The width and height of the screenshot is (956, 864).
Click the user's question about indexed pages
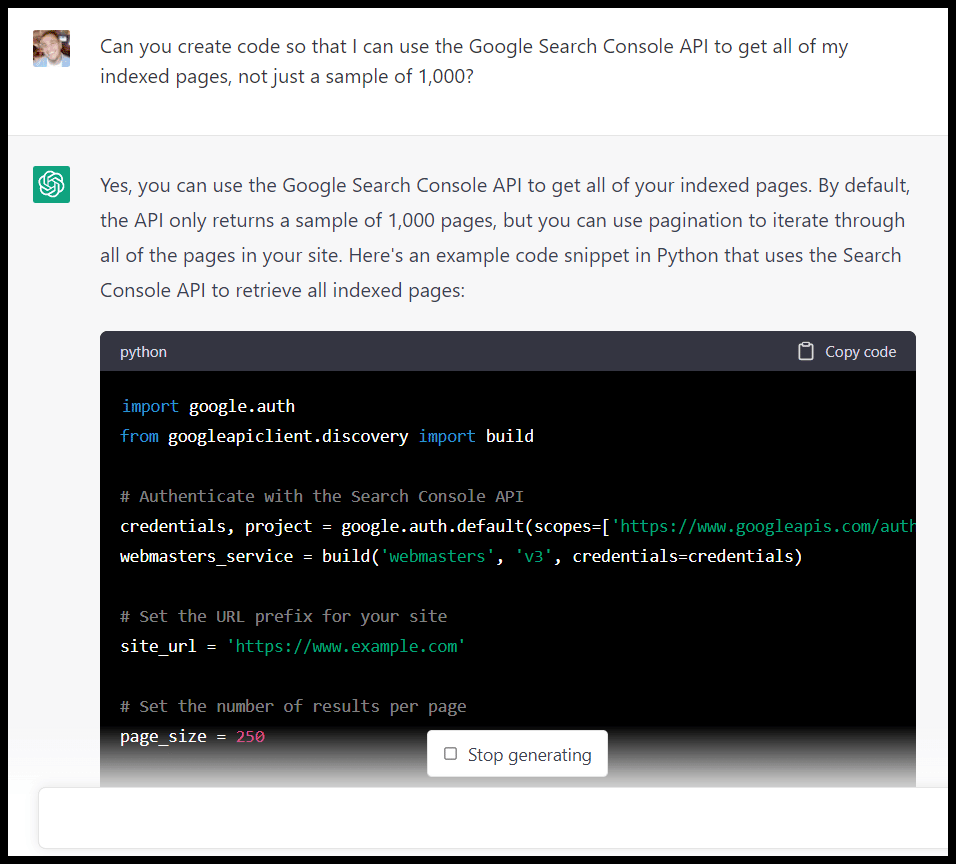(x=474, y=61)
